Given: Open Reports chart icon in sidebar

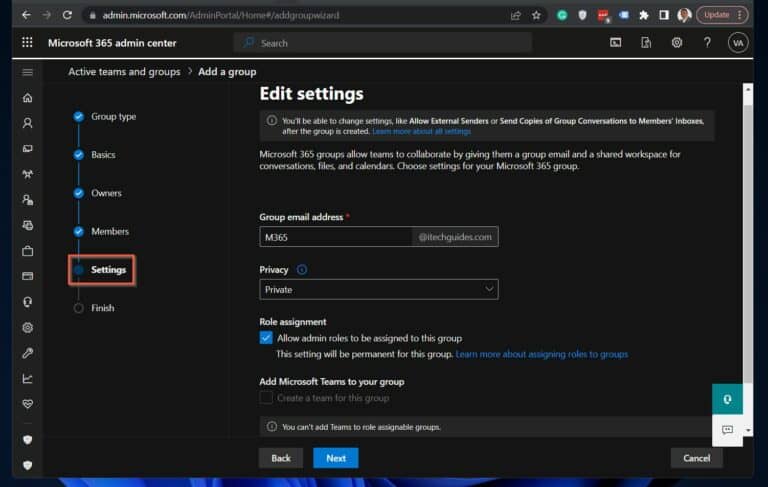Looking at the screenshot, I should click(27, 378).
